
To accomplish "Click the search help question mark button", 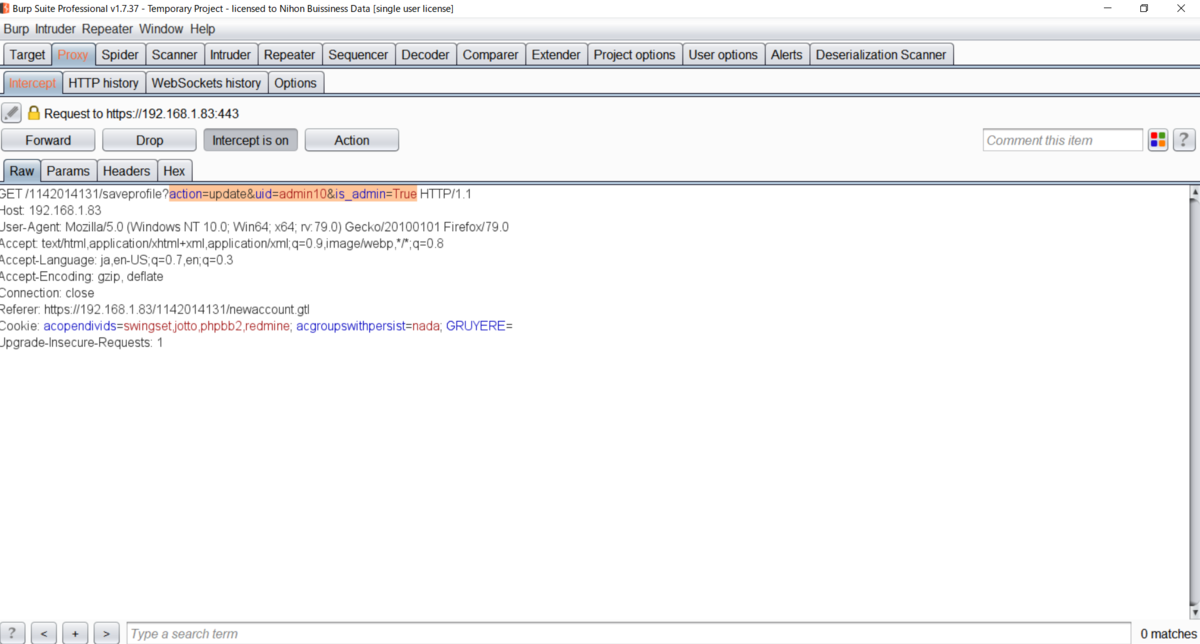I will pyautogui.click(x=12, y=633).
